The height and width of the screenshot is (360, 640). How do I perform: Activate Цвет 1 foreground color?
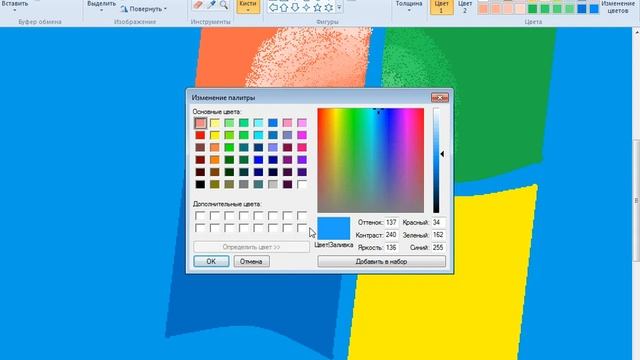coord(441,7)
